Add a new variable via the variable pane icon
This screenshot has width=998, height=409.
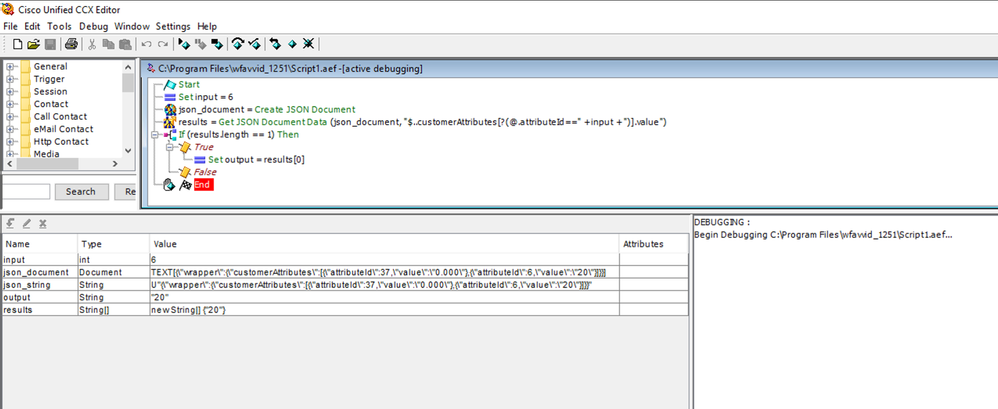coord(11,223)
